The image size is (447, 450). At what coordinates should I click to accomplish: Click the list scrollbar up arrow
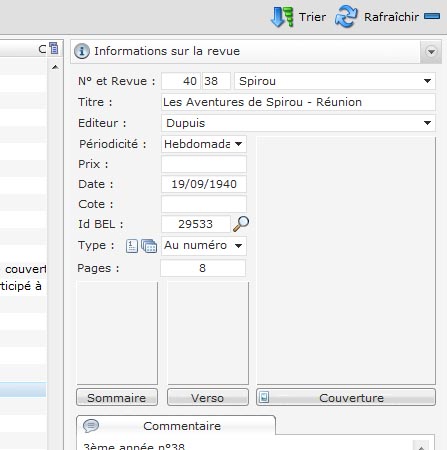(55, 67)
